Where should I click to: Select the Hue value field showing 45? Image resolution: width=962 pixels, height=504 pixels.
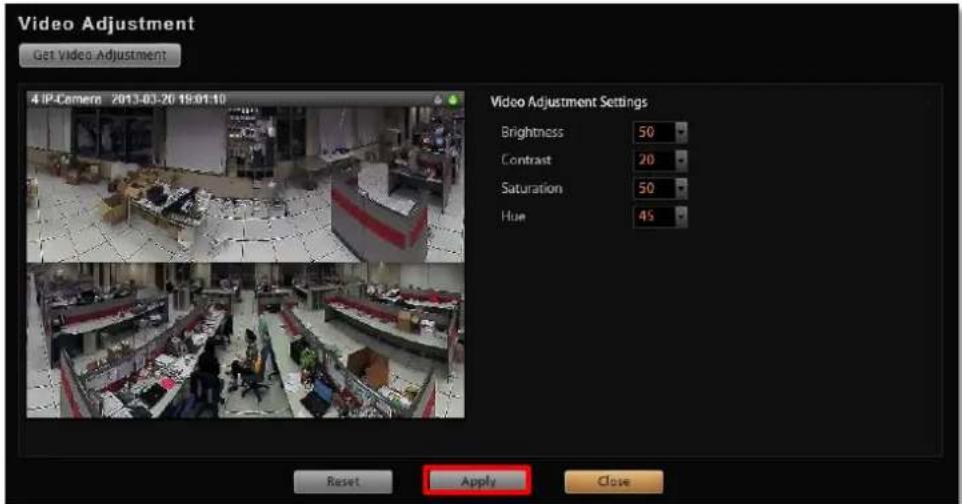click(x=653, y=216)
